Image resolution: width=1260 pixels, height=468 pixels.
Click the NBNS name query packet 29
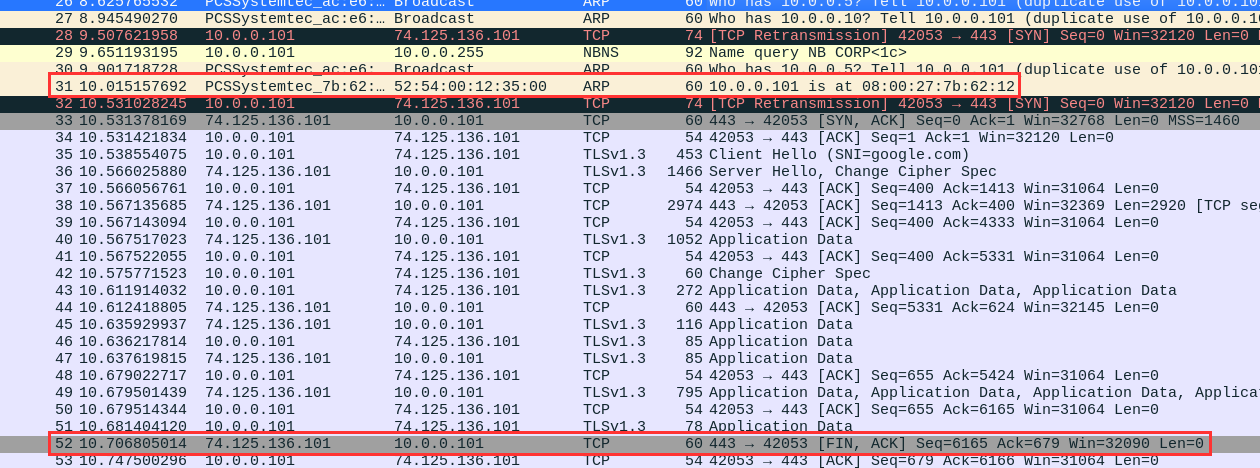click(630, 52)
